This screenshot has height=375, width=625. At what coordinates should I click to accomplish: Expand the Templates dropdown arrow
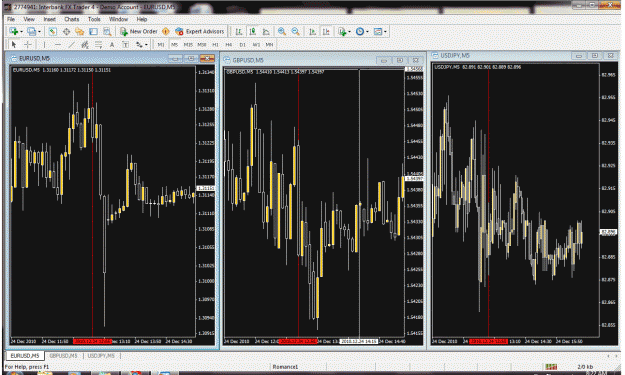coord(385,31)
